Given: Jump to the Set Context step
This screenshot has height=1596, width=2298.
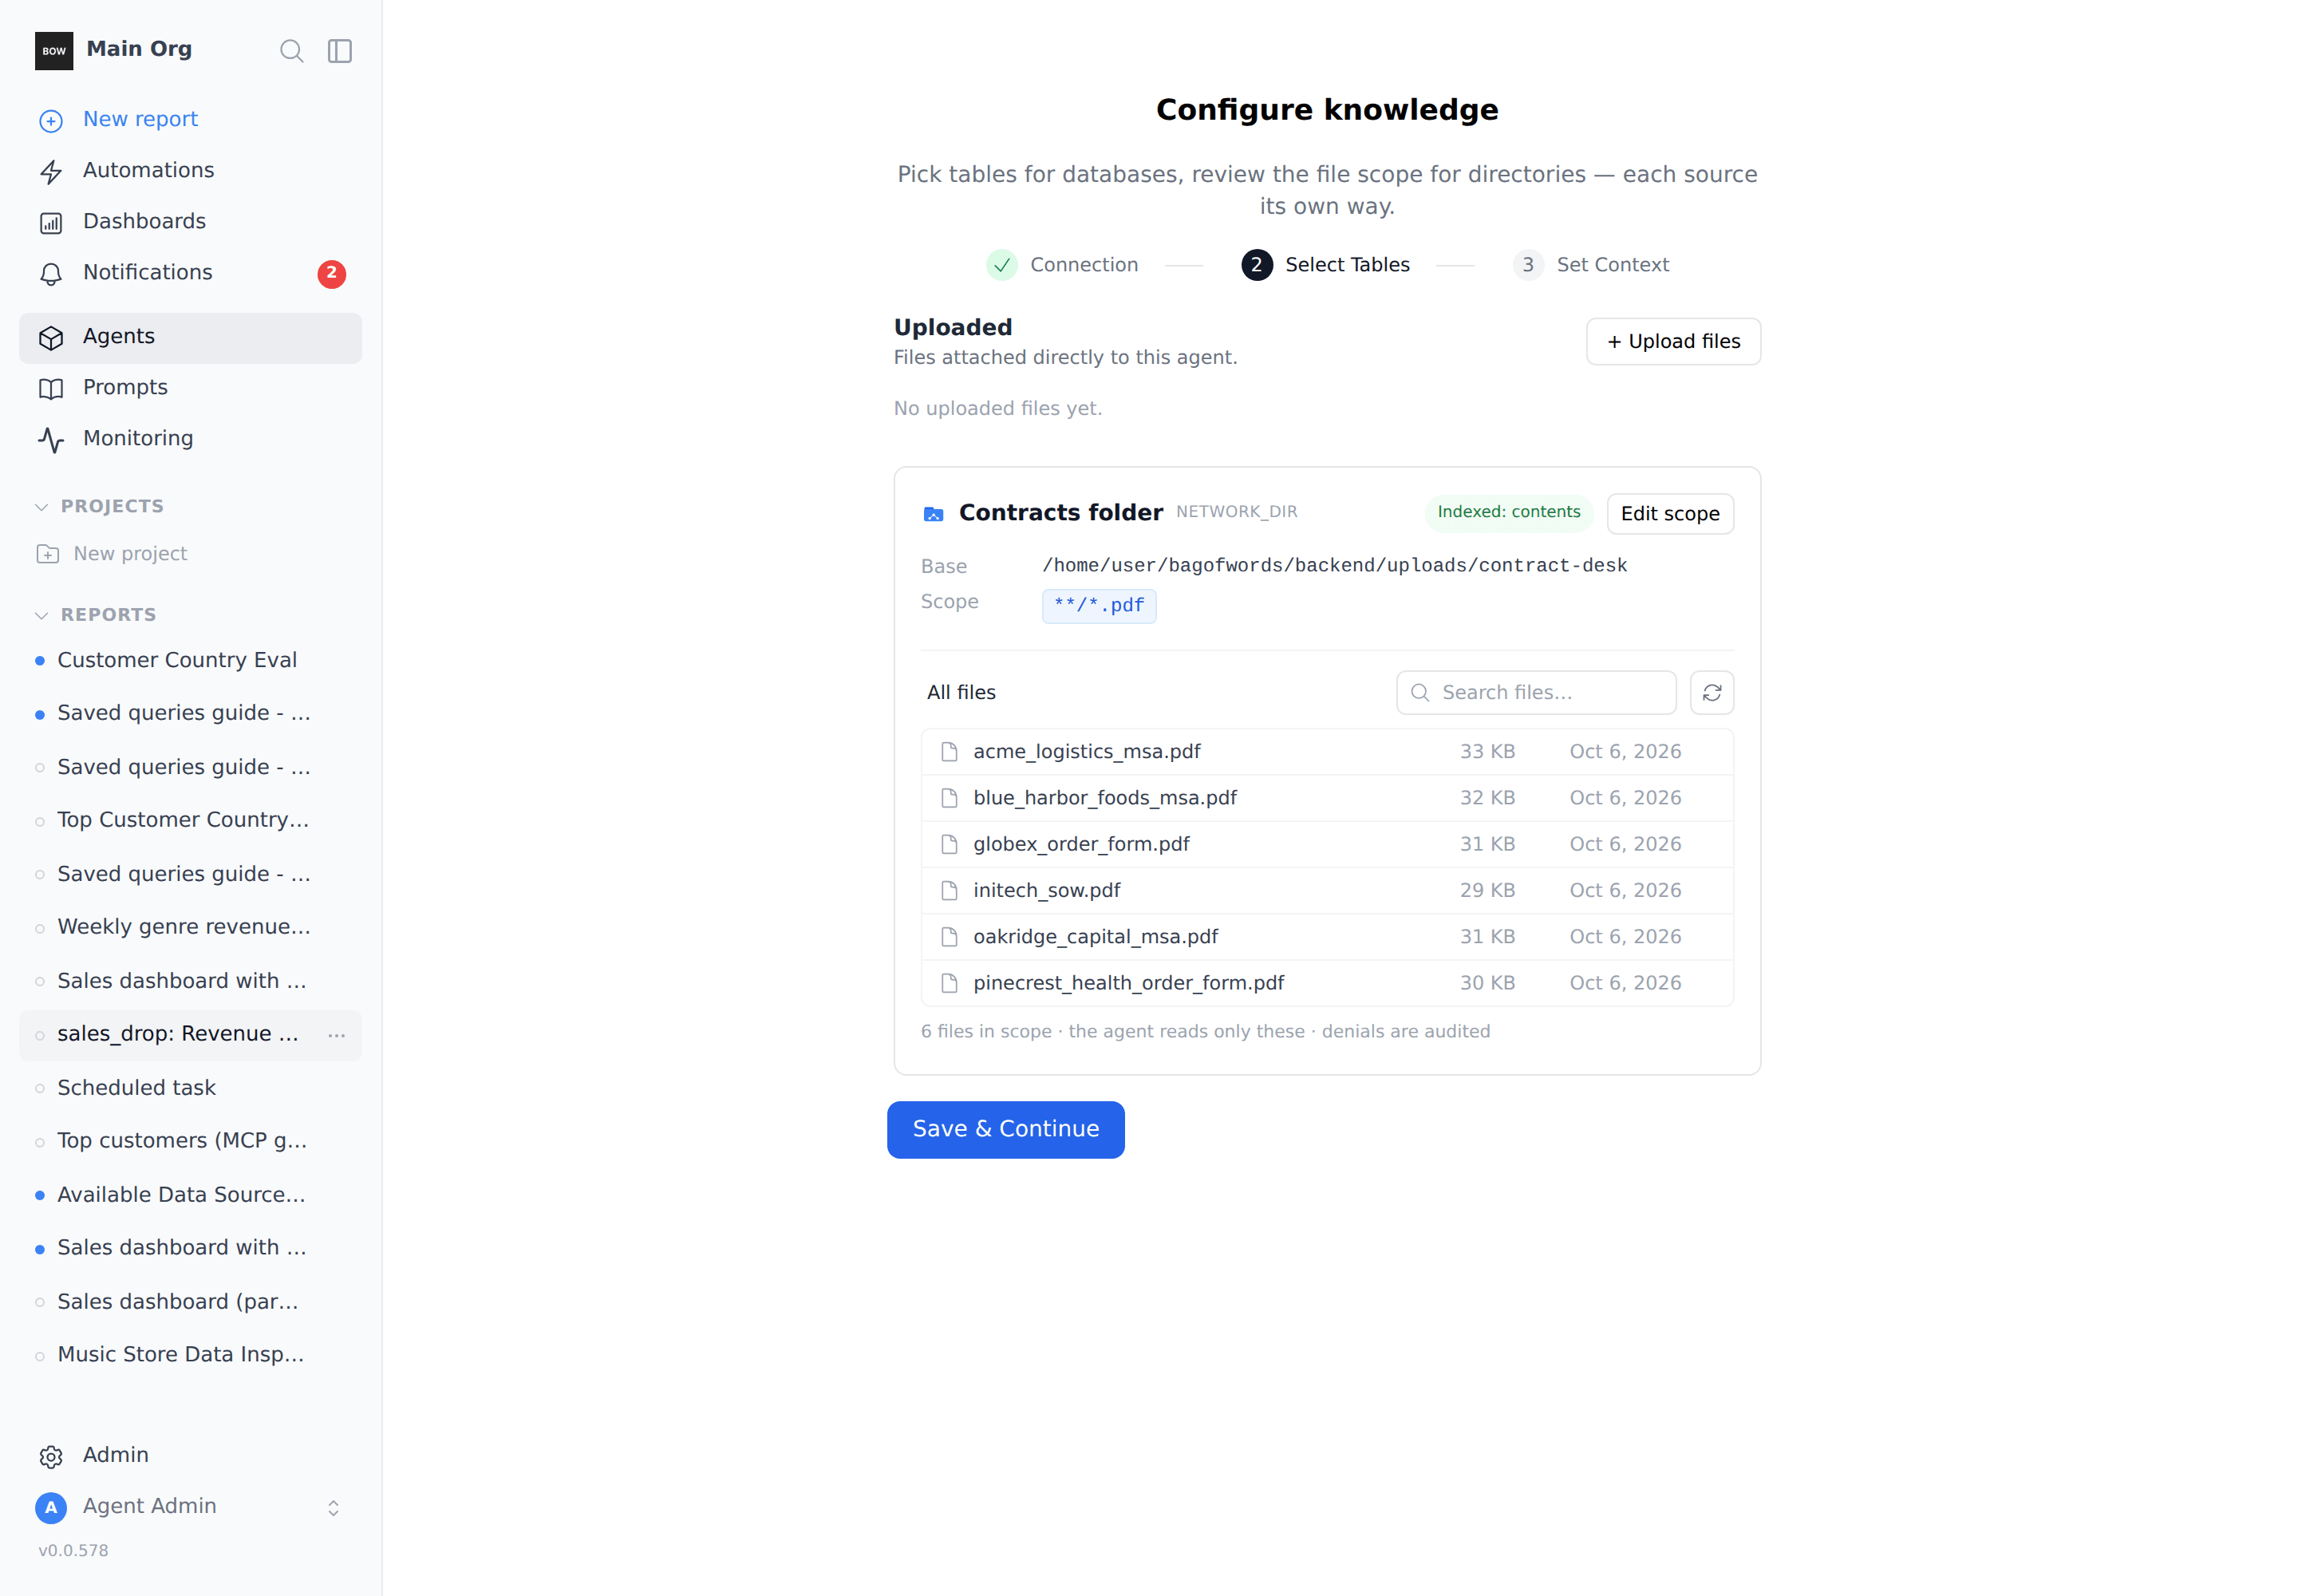Looking at the screenshot, I should [x=1591, y=265].
